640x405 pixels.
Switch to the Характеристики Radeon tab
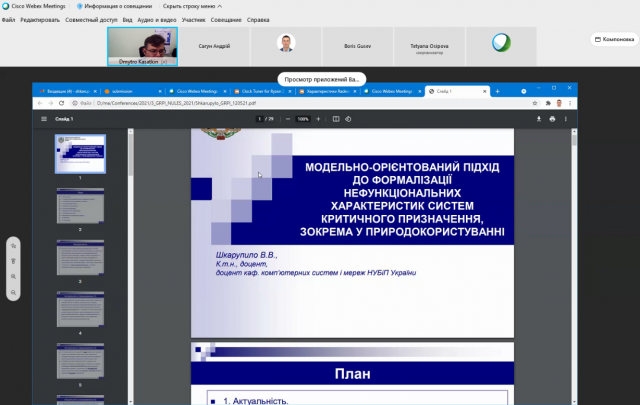(328, 91)
